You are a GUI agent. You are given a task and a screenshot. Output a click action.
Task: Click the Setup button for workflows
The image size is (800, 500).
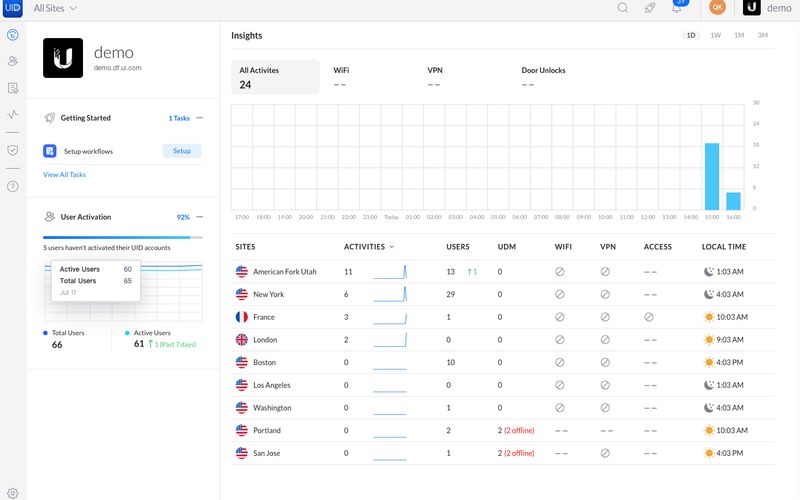pyautogui.click(x=182, y=151)
